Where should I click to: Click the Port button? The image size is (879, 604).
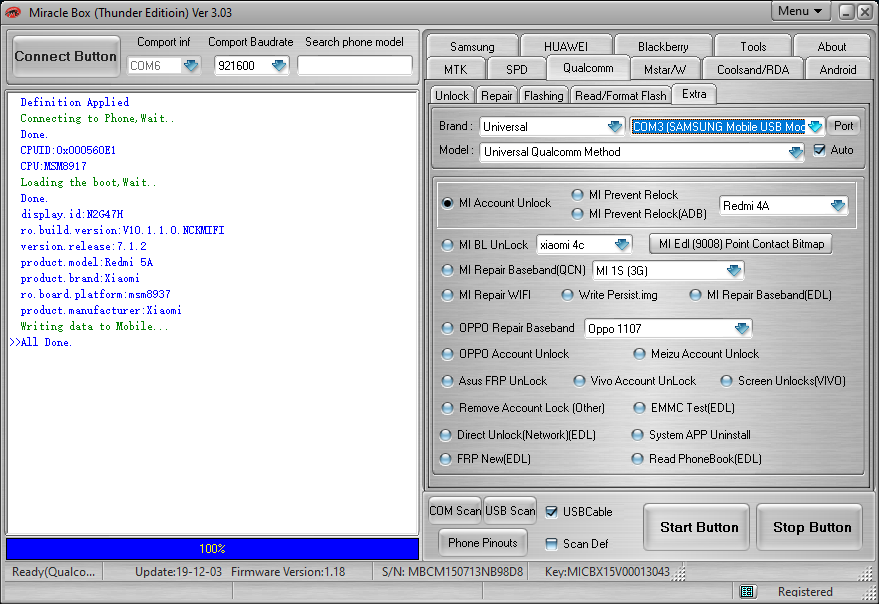point(843,126)
